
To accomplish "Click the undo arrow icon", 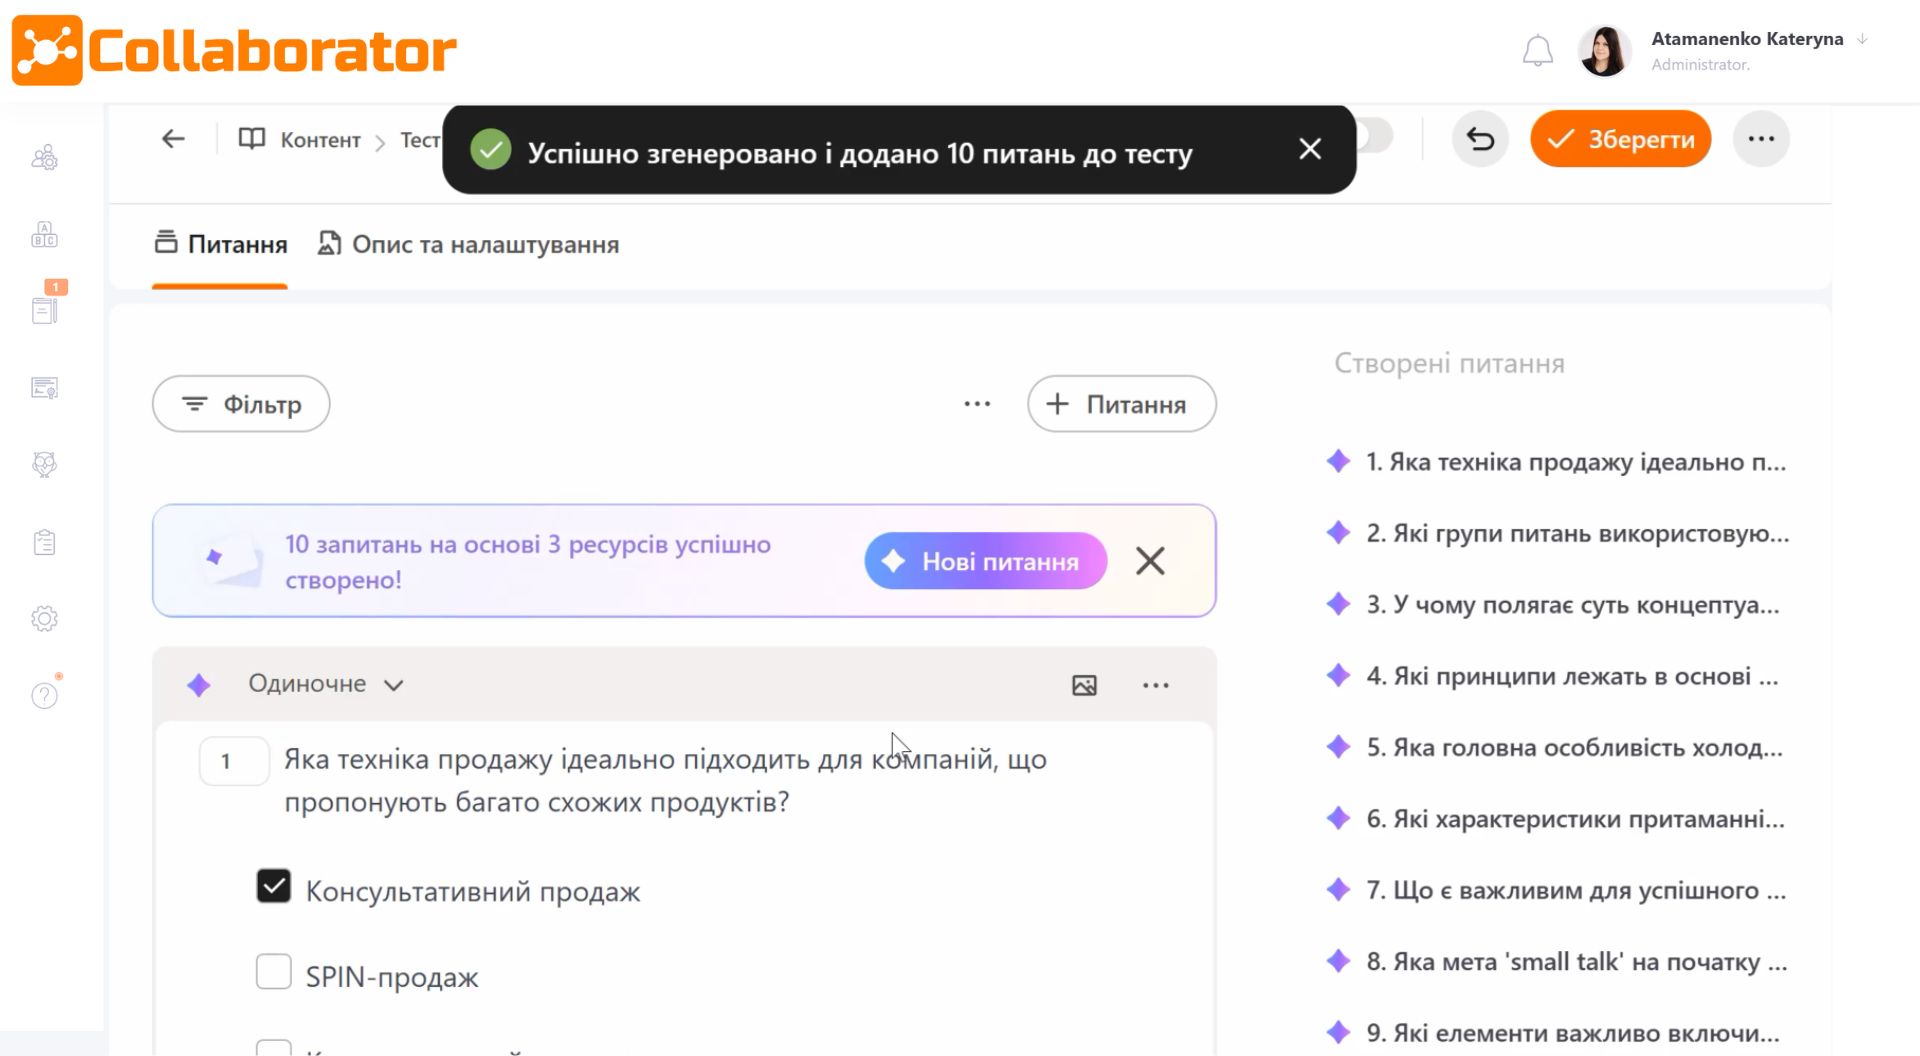I will click(1480, 139).
